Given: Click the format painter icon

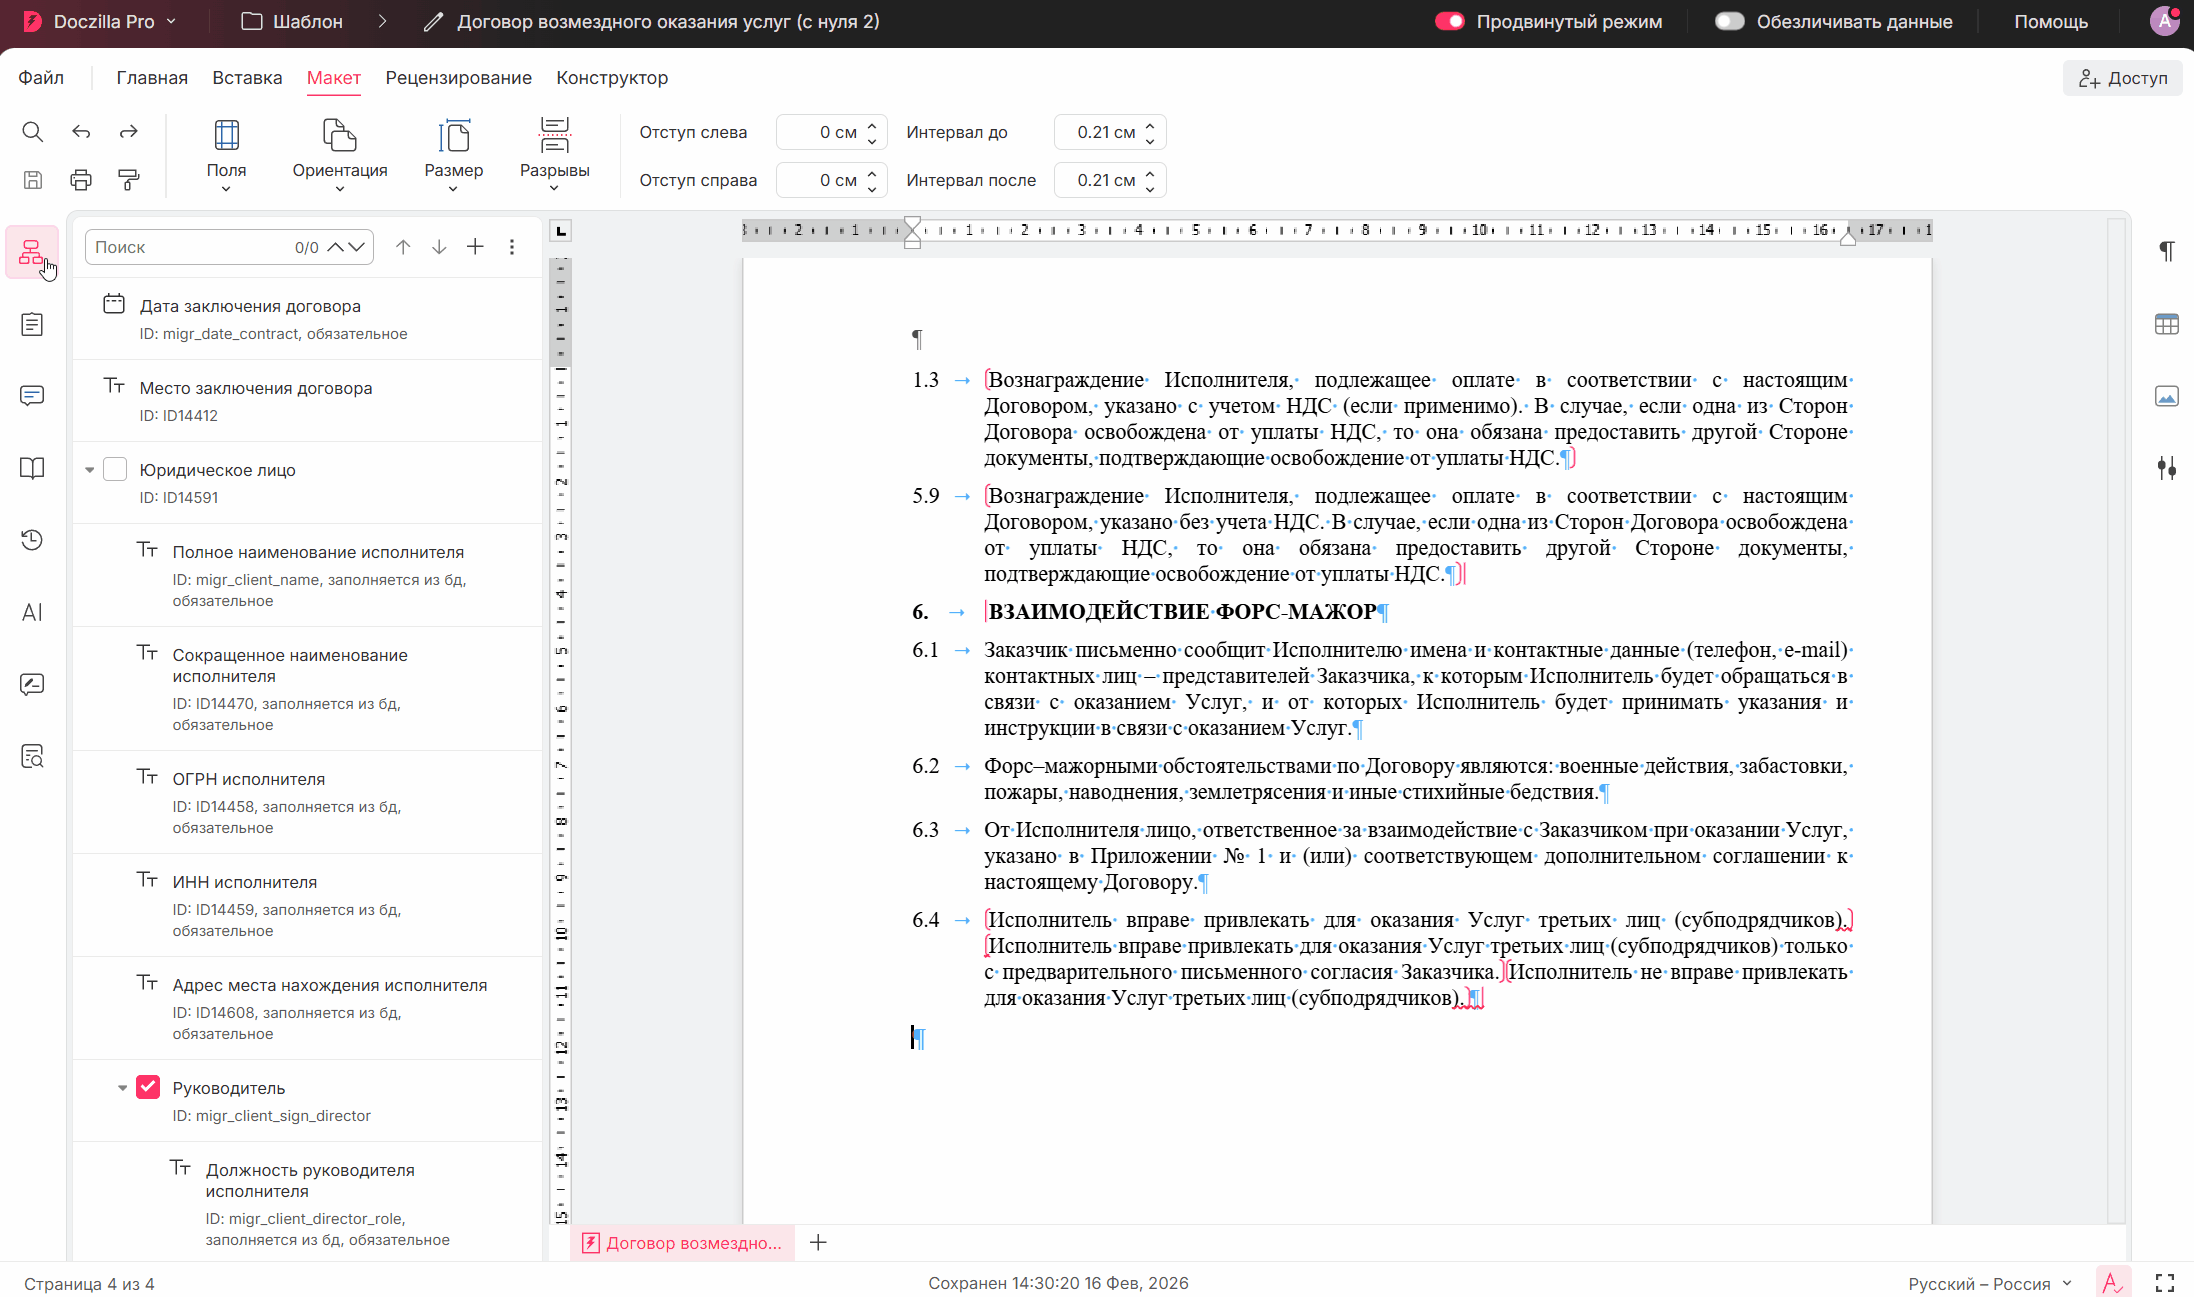Looking at the screenshot, I should click(x=129, y=180).
